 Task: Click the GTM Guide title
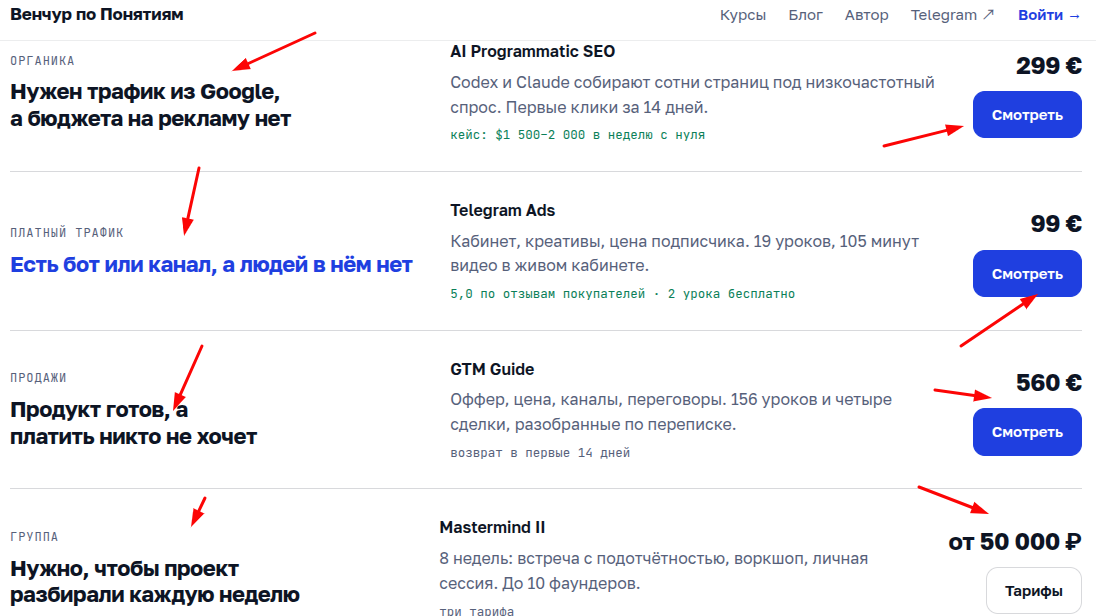pos(492,369)
